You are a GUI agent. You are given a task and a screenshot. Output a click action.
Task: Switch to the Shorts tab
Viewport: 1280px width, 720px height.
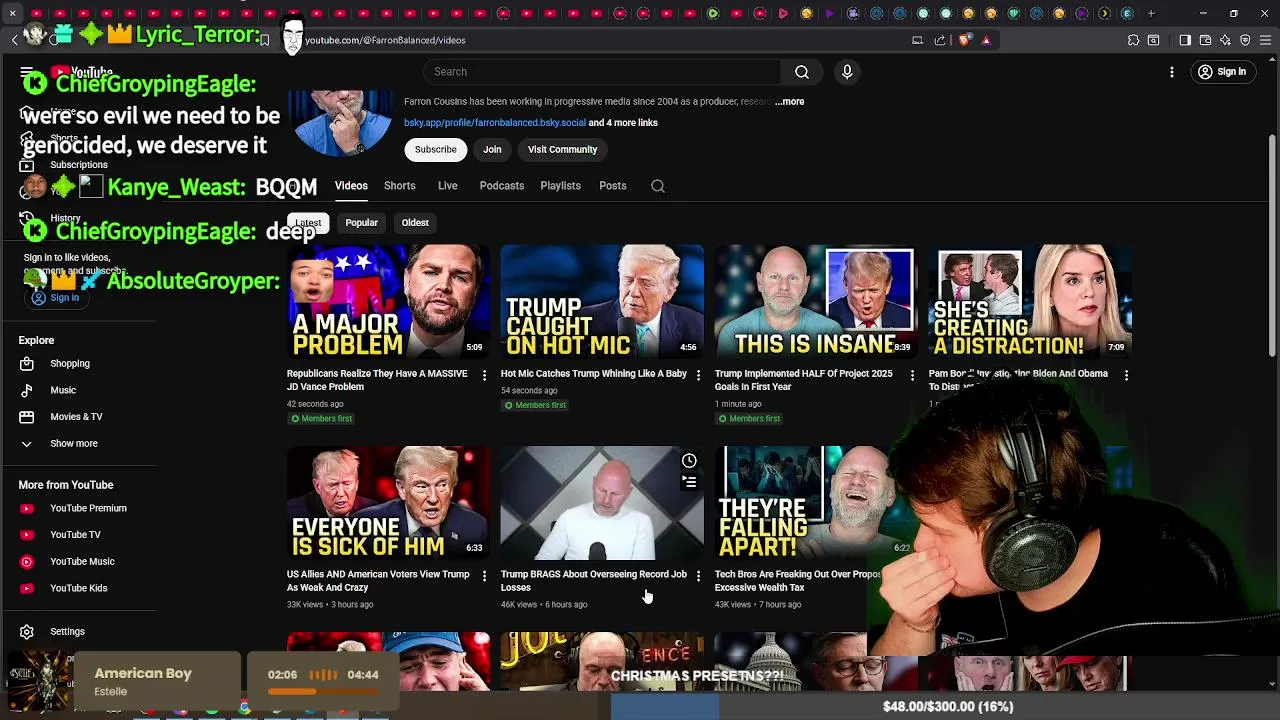click(400, 186)
